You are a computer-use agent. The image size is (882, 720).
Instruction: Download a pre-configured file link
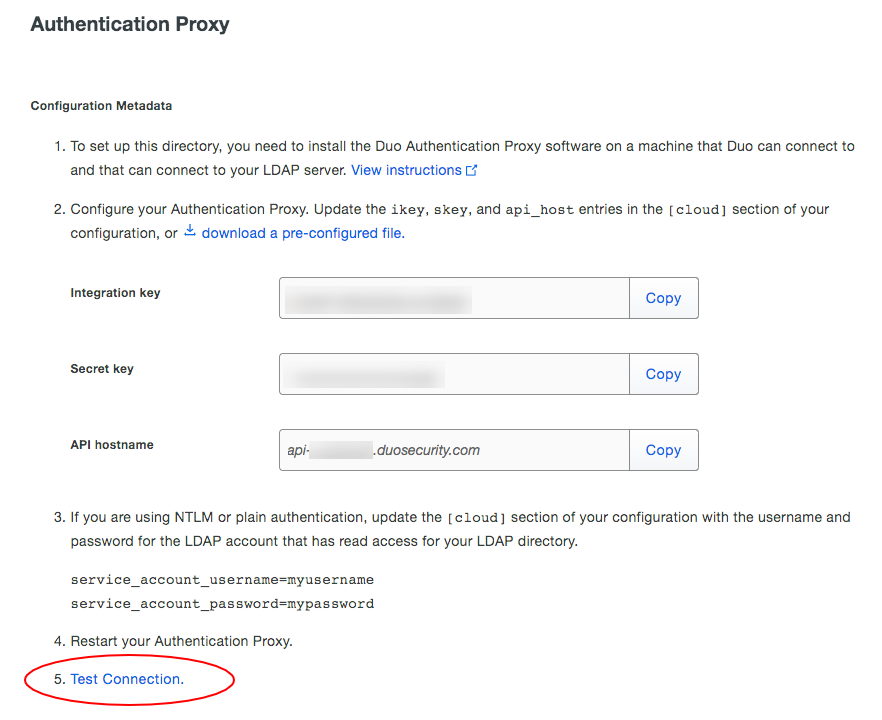(x=302, y=233)
